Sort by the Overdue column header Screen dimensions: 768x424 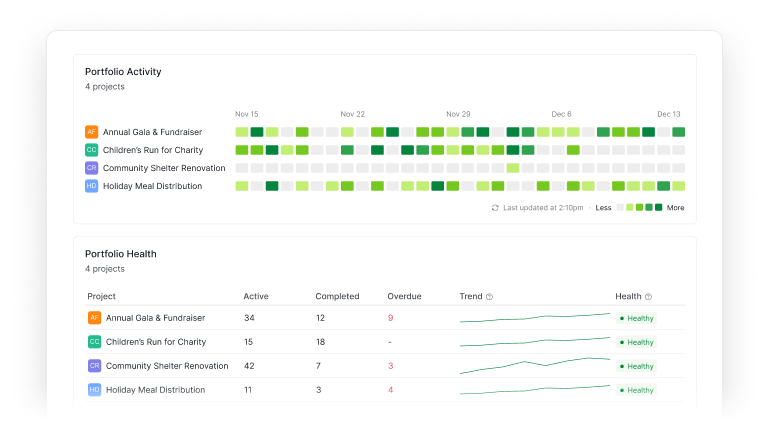pos(405,296)
